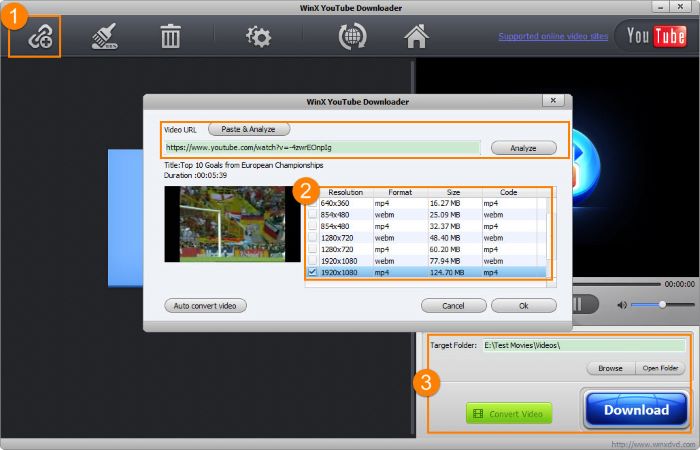
Task: Click the Format column header
Action: click(400, 192)
